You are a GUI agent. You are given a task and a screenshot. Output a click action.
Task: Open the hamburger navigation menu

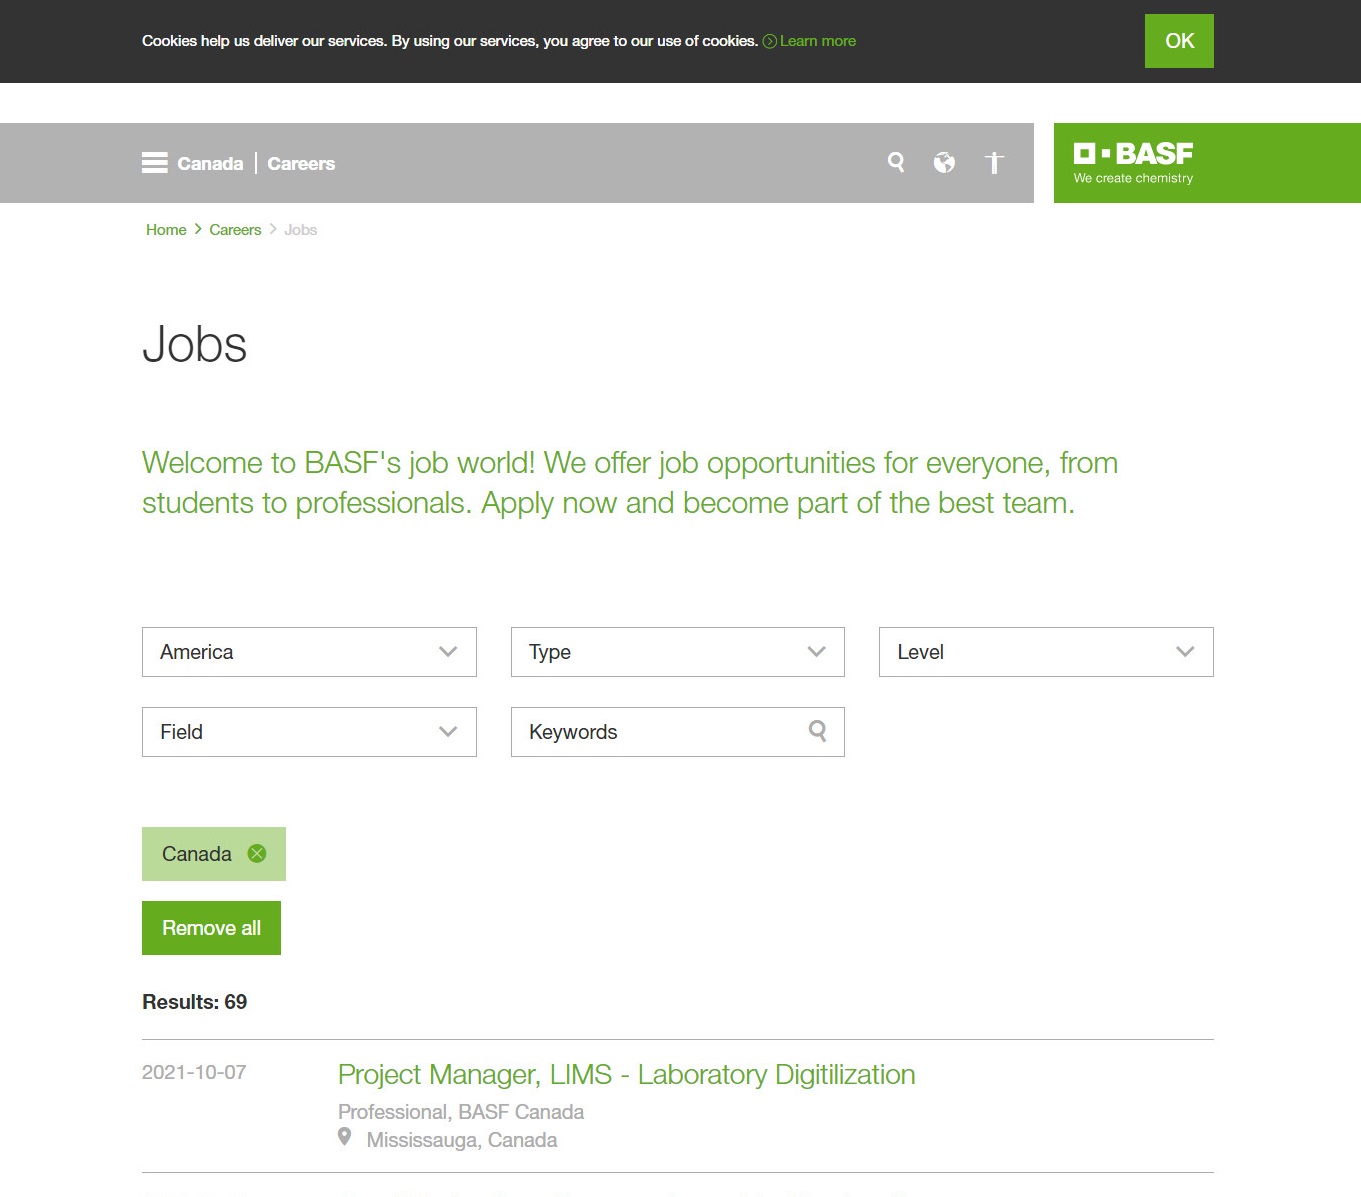[154, 163]
